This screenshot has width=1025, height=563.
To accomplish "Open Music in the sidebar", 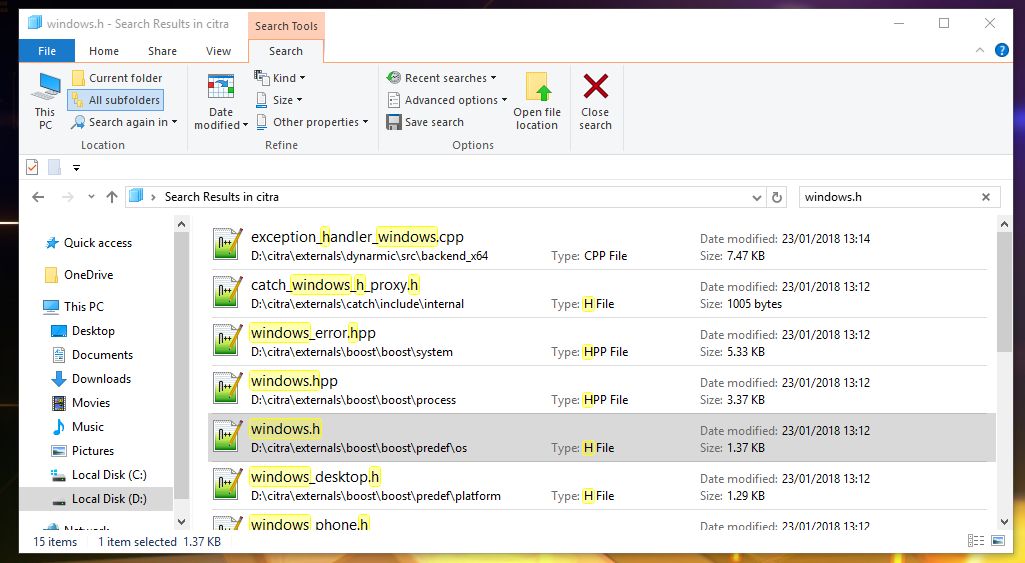I will 78,427.
